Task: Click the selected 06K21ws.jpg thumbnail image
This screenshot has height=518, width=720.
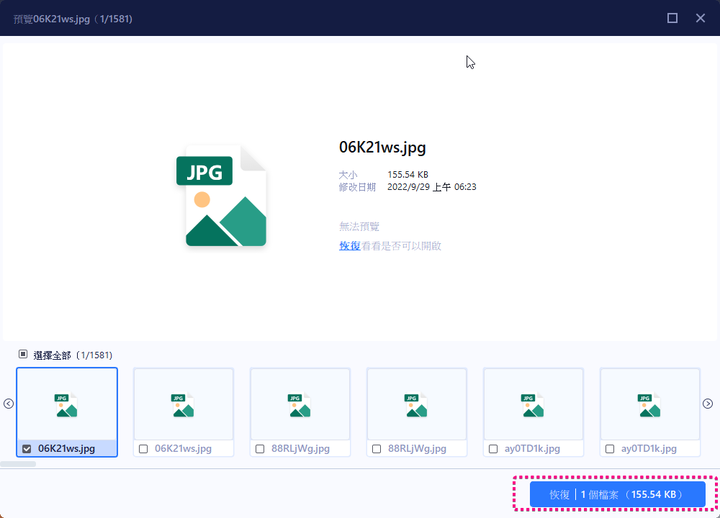Action: coord(67,404)
